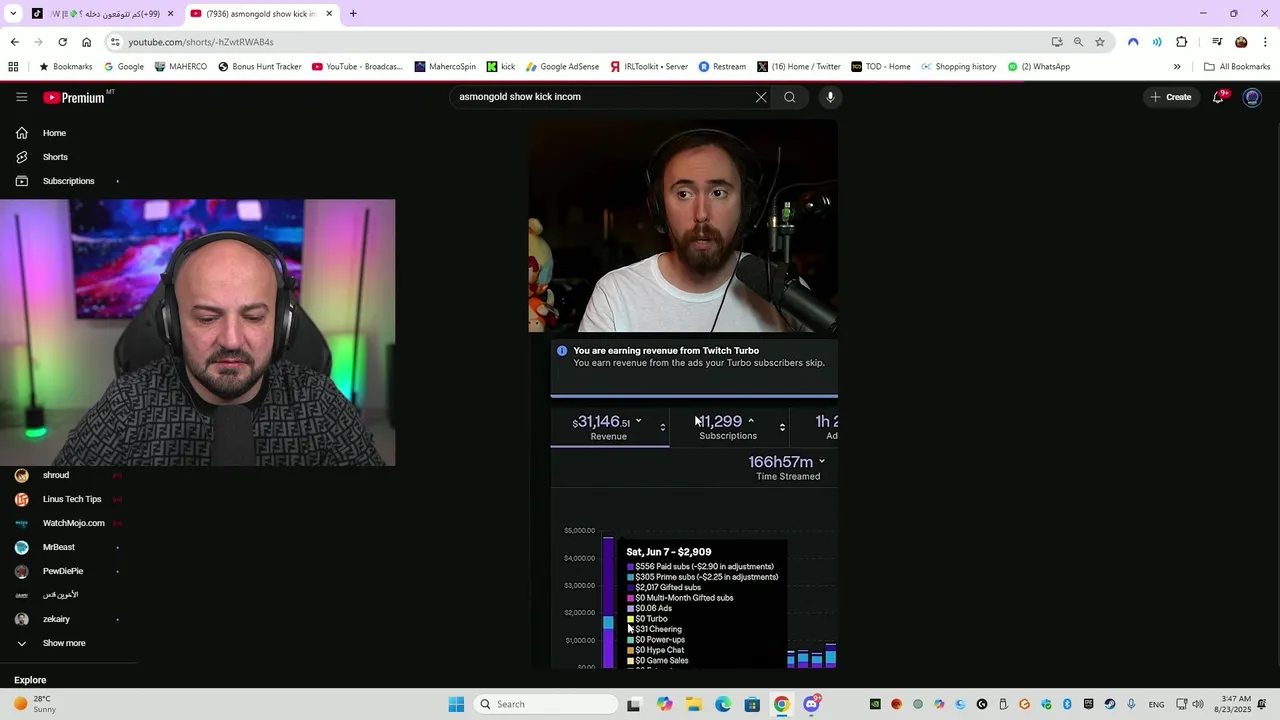Open Chrome three-dot menu
This screenshot has width=1280, height=720.
[1266, 42]
